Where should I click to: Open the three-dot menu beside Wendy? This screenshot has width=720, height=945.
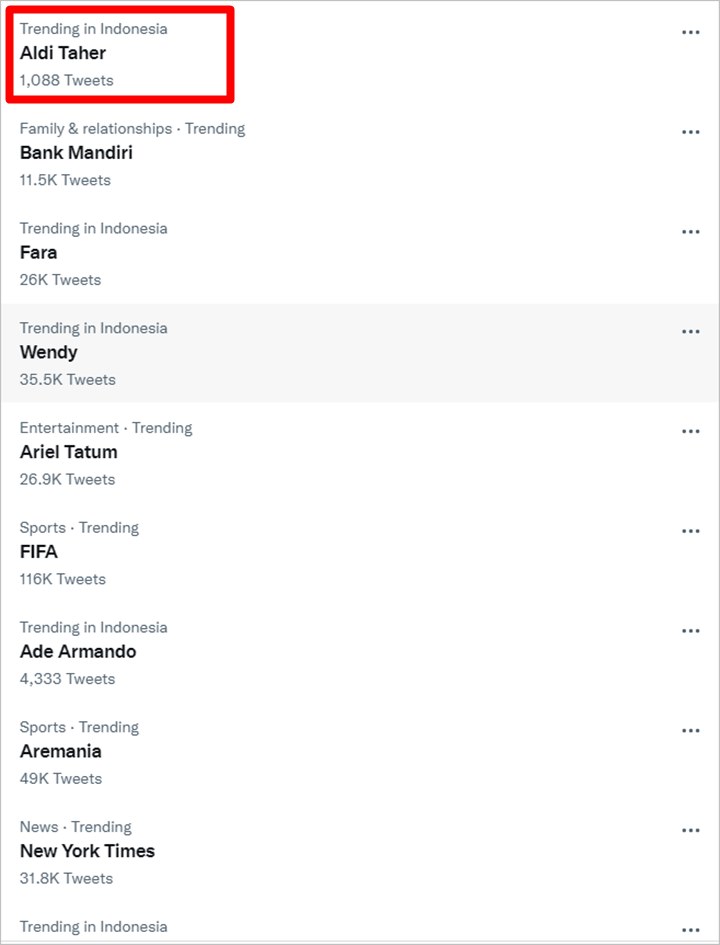click(x=690, y=332)
